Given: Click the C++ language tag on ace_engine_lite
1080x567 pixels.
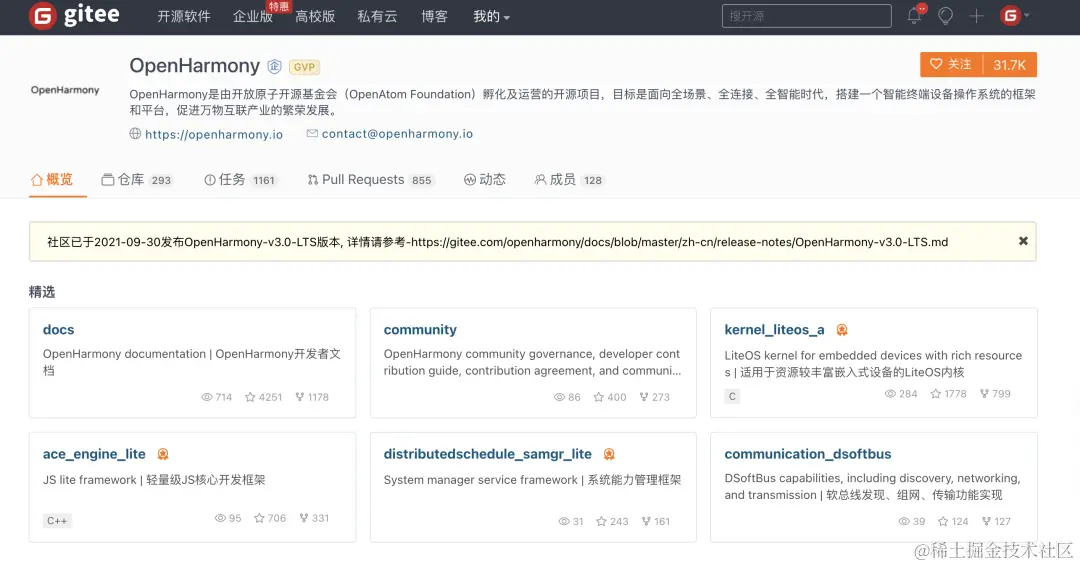Looking at the screenshot, I should (x=57, y=521).
